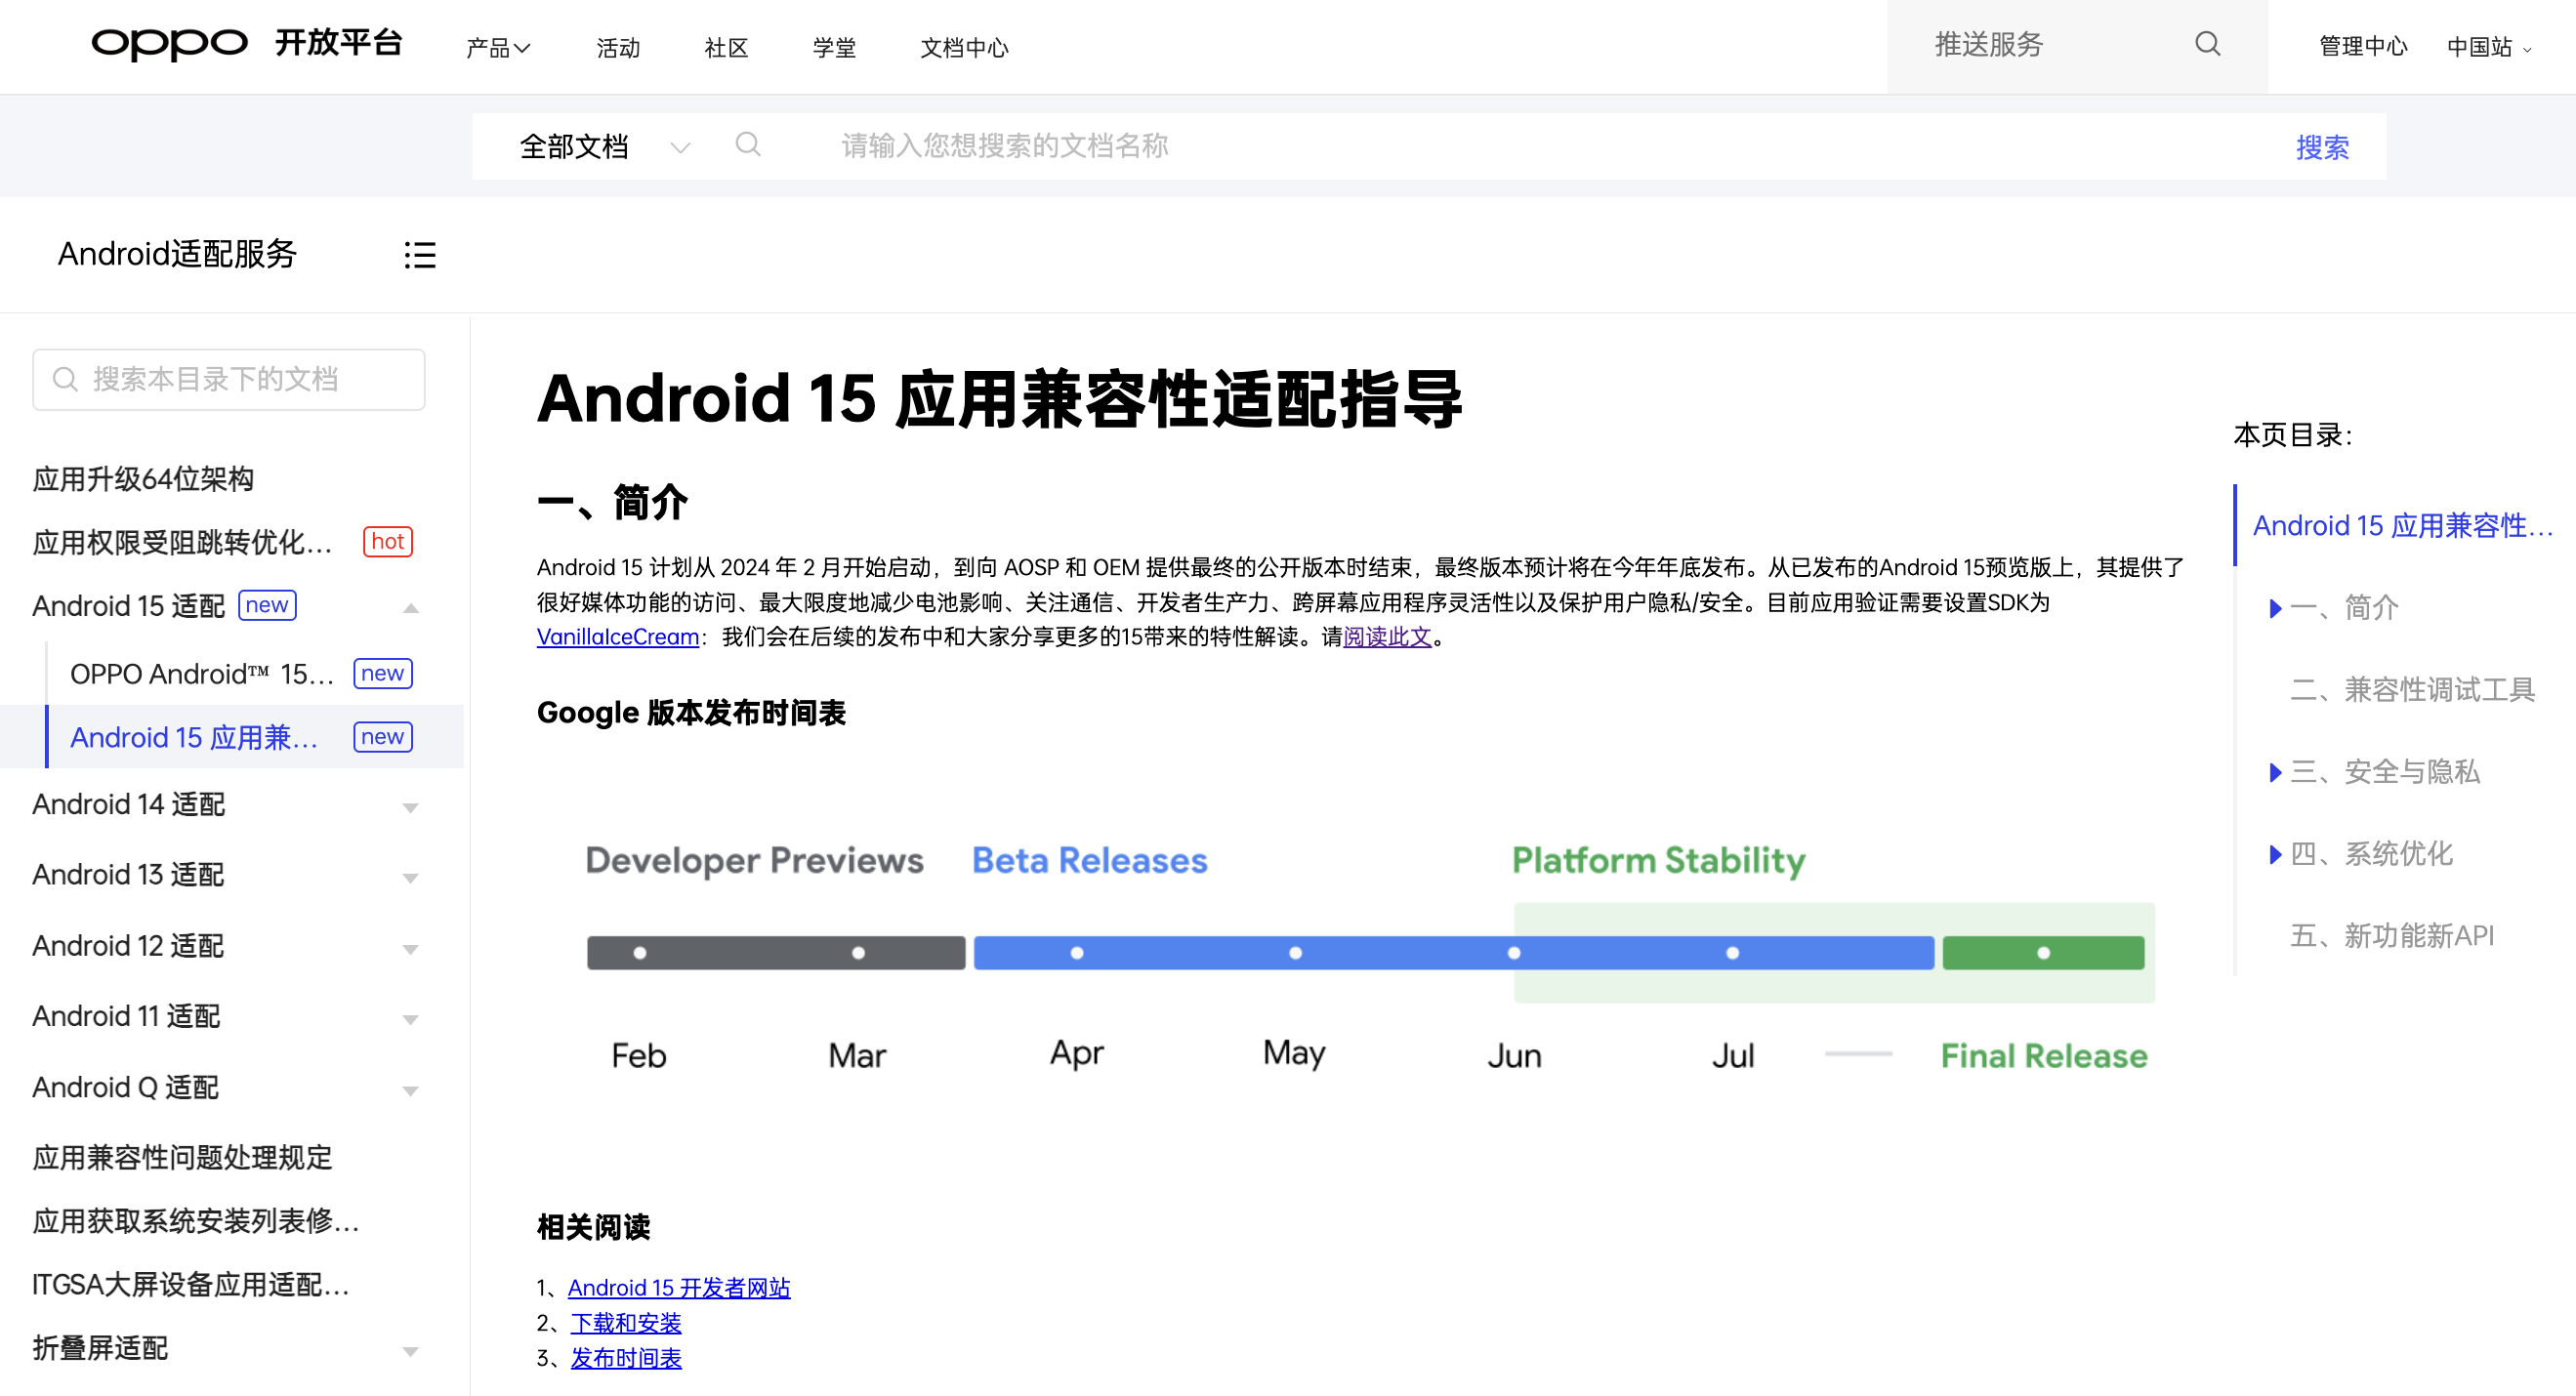Open 应用升级64位架构 in the sidebar
2576x1396 pixels.
coord(143,479)
